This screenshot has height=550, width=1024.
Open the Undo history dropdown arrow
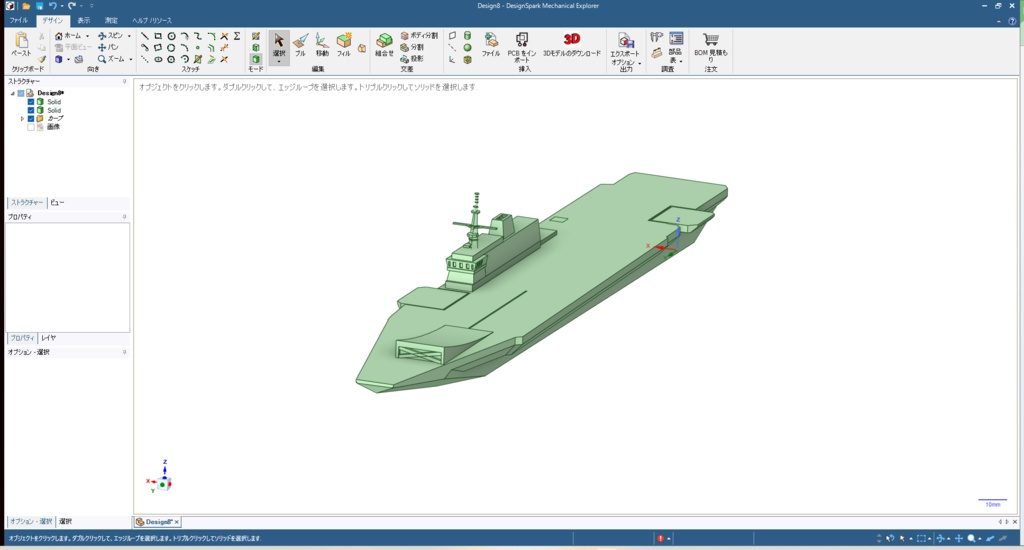pos(62,6)
